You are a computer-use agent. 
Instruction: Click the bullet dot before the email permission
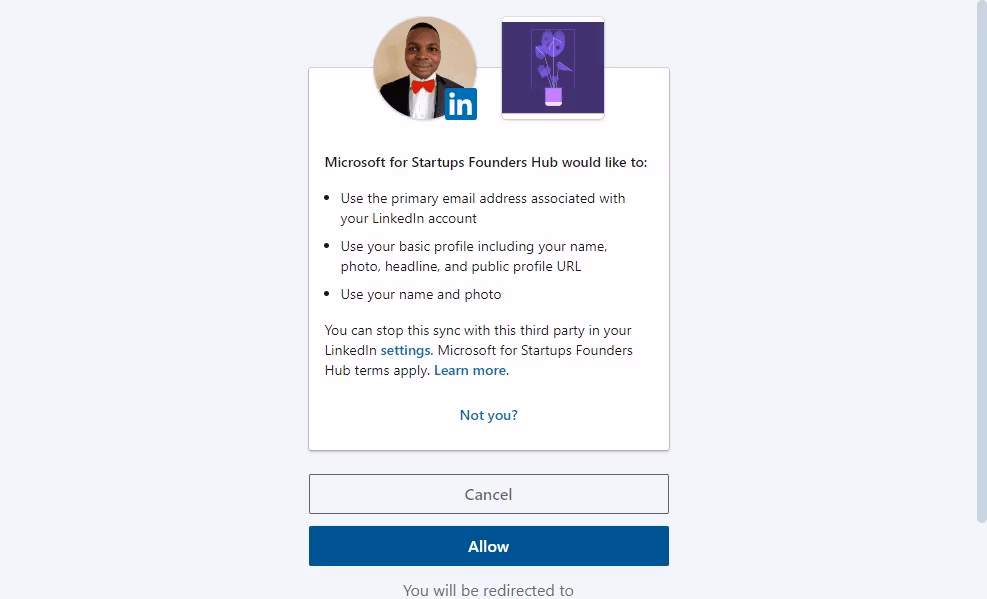327,198
